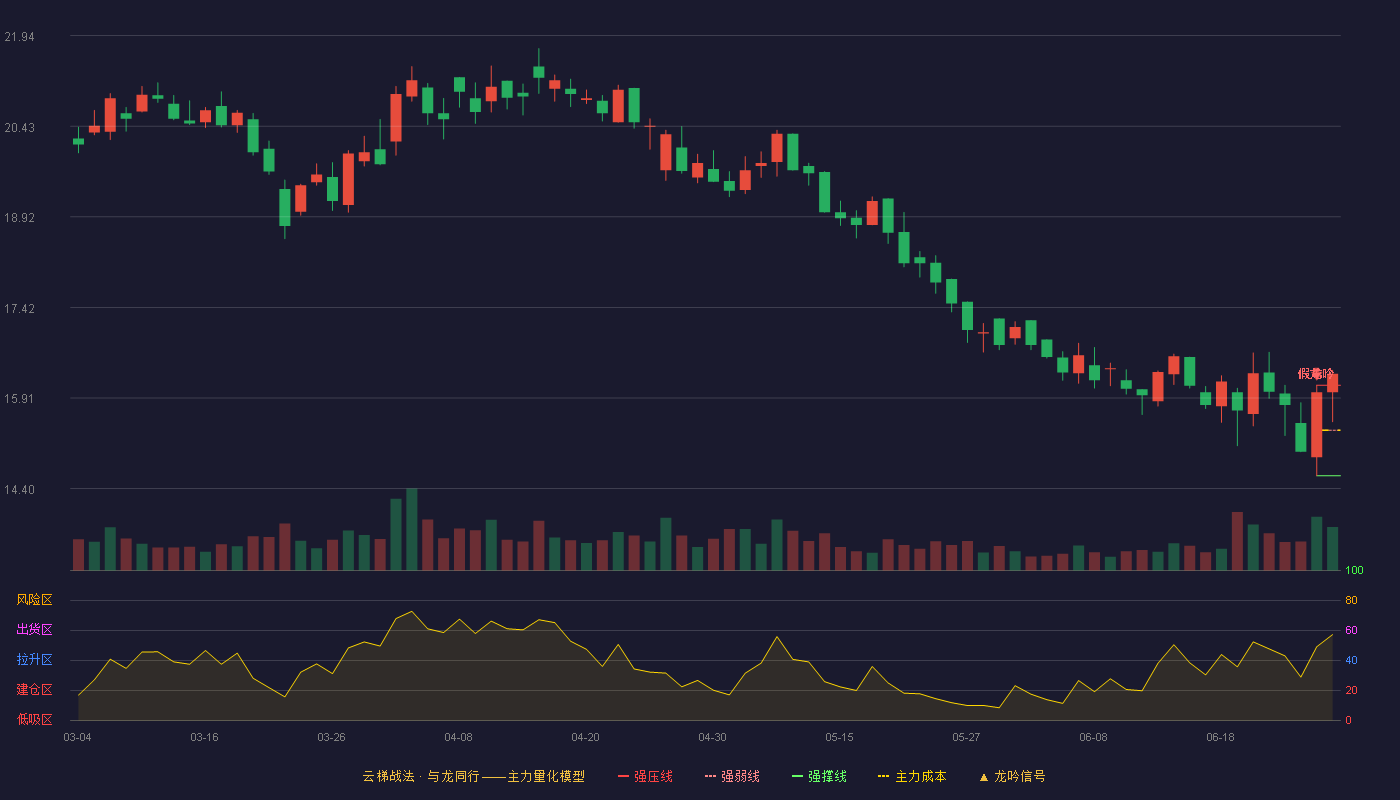1400x800 pixels.
Task: Click the date label 05-15
Action: click(x=839, y=737)
